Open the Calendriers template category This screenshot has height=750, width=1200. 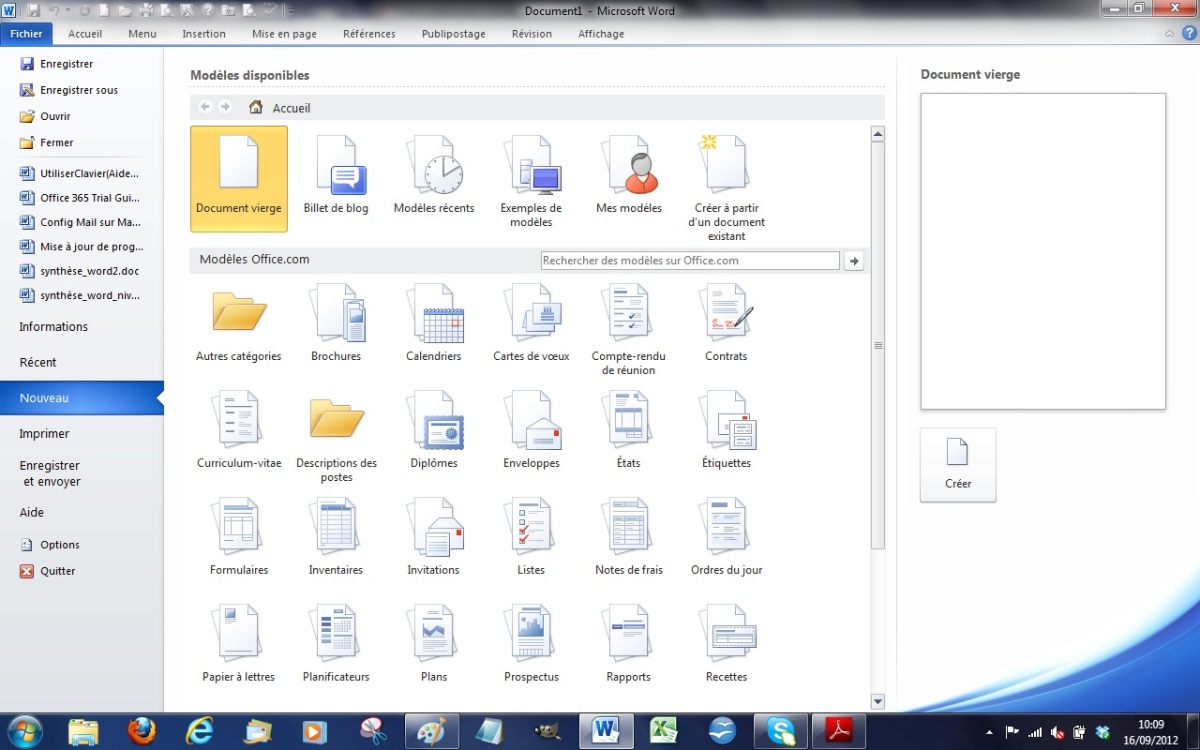click(434, 323)
